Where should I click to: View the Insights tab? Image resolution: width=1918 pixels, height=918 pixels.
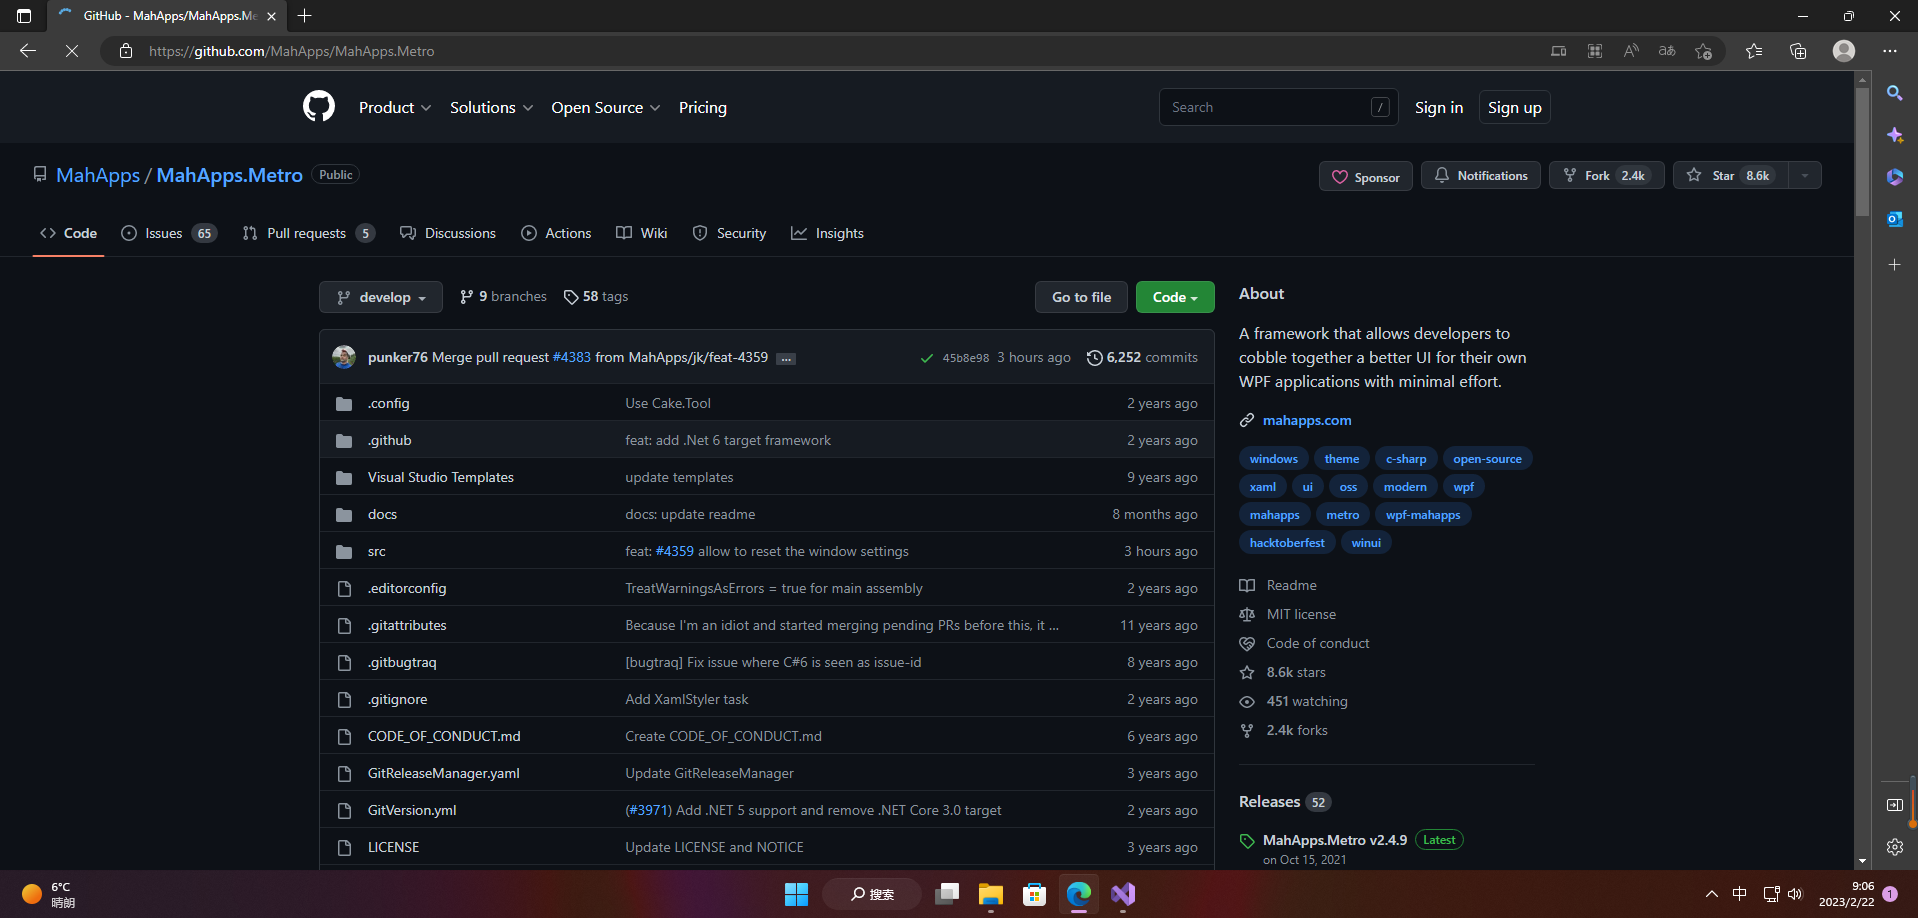(x=827, y=233)
